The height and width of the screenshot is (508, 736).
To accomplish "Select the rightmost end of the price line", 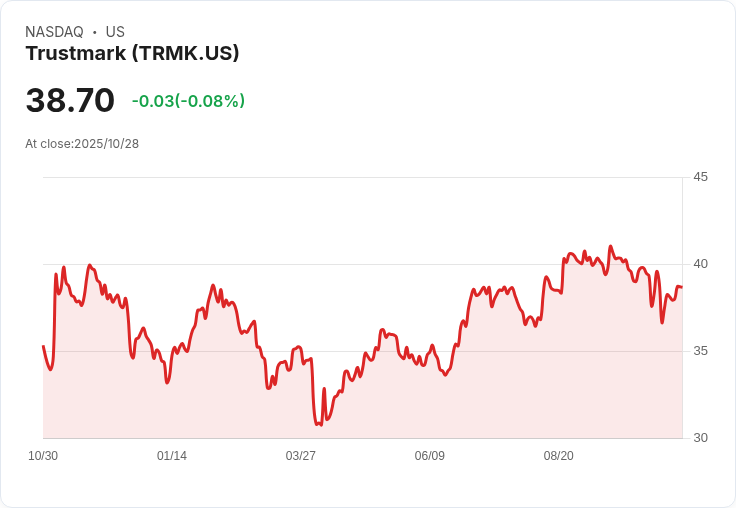I will click(x=682, y=287).
